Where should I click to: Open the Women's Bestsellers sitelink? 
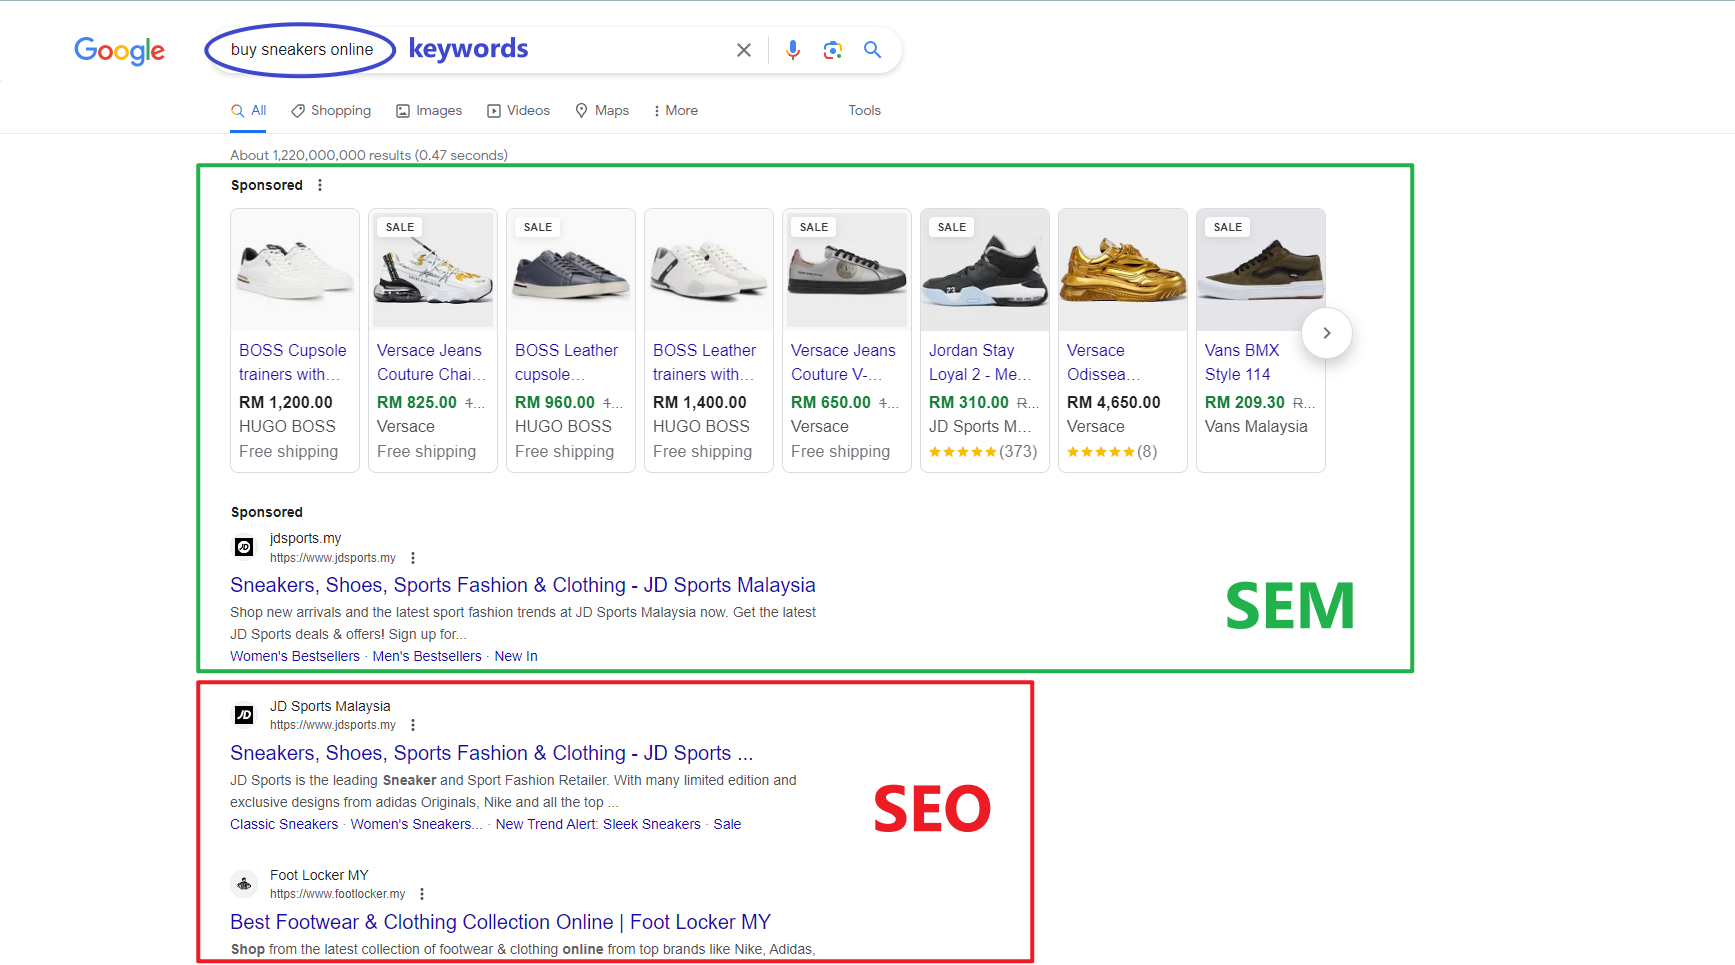coord(295,656)
